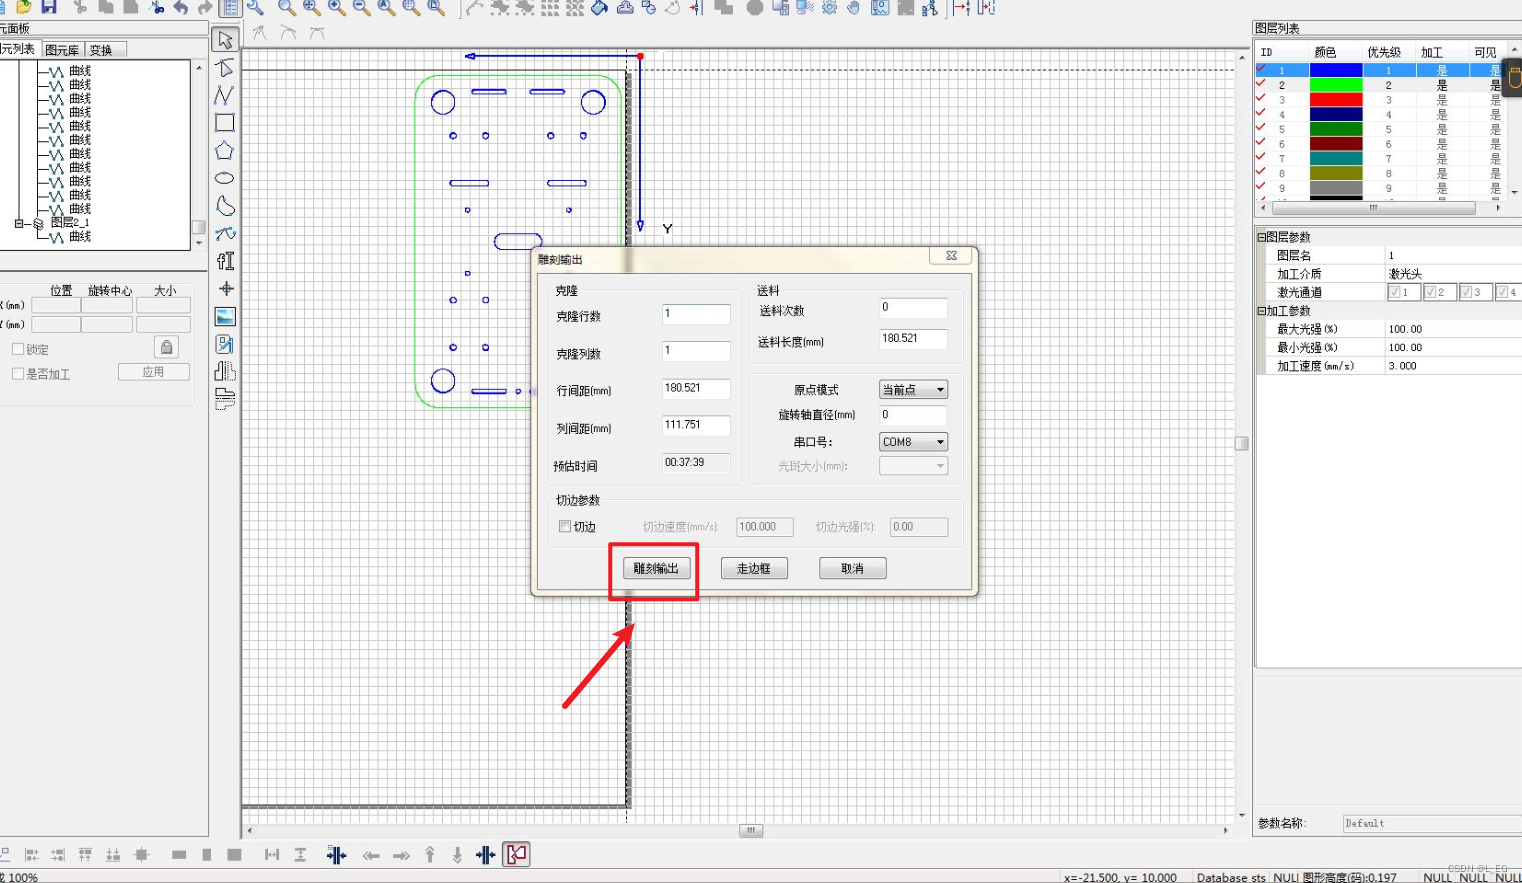The height and width of the screenshot is (883, 1522).
Task: Select the point crosshair tool
Action: tap(226, 288)
